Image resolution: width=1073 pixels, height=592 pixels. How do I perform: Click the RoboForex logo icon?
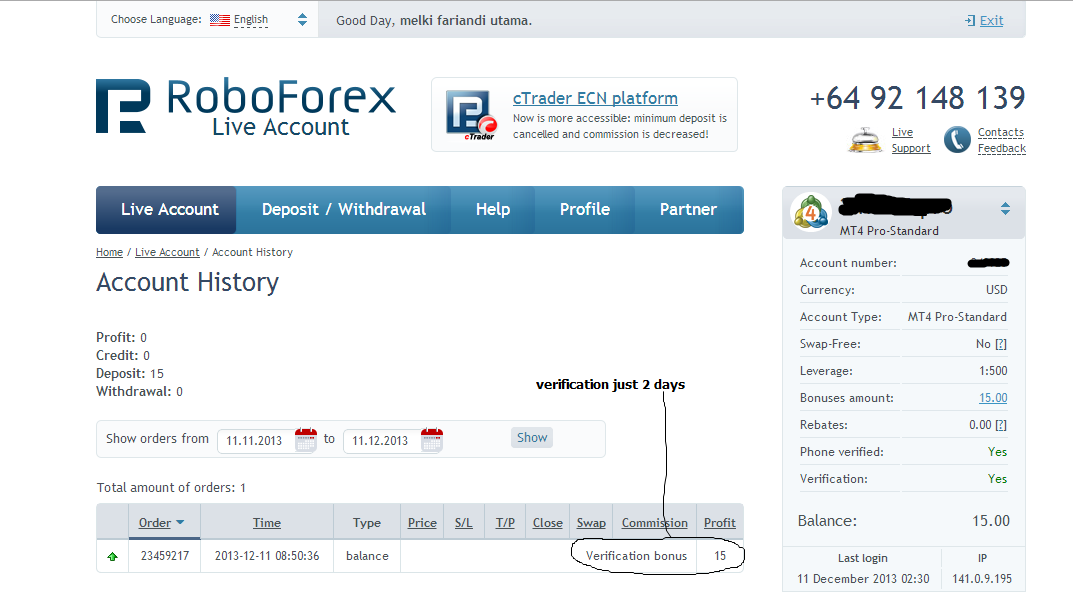(123, 105)
